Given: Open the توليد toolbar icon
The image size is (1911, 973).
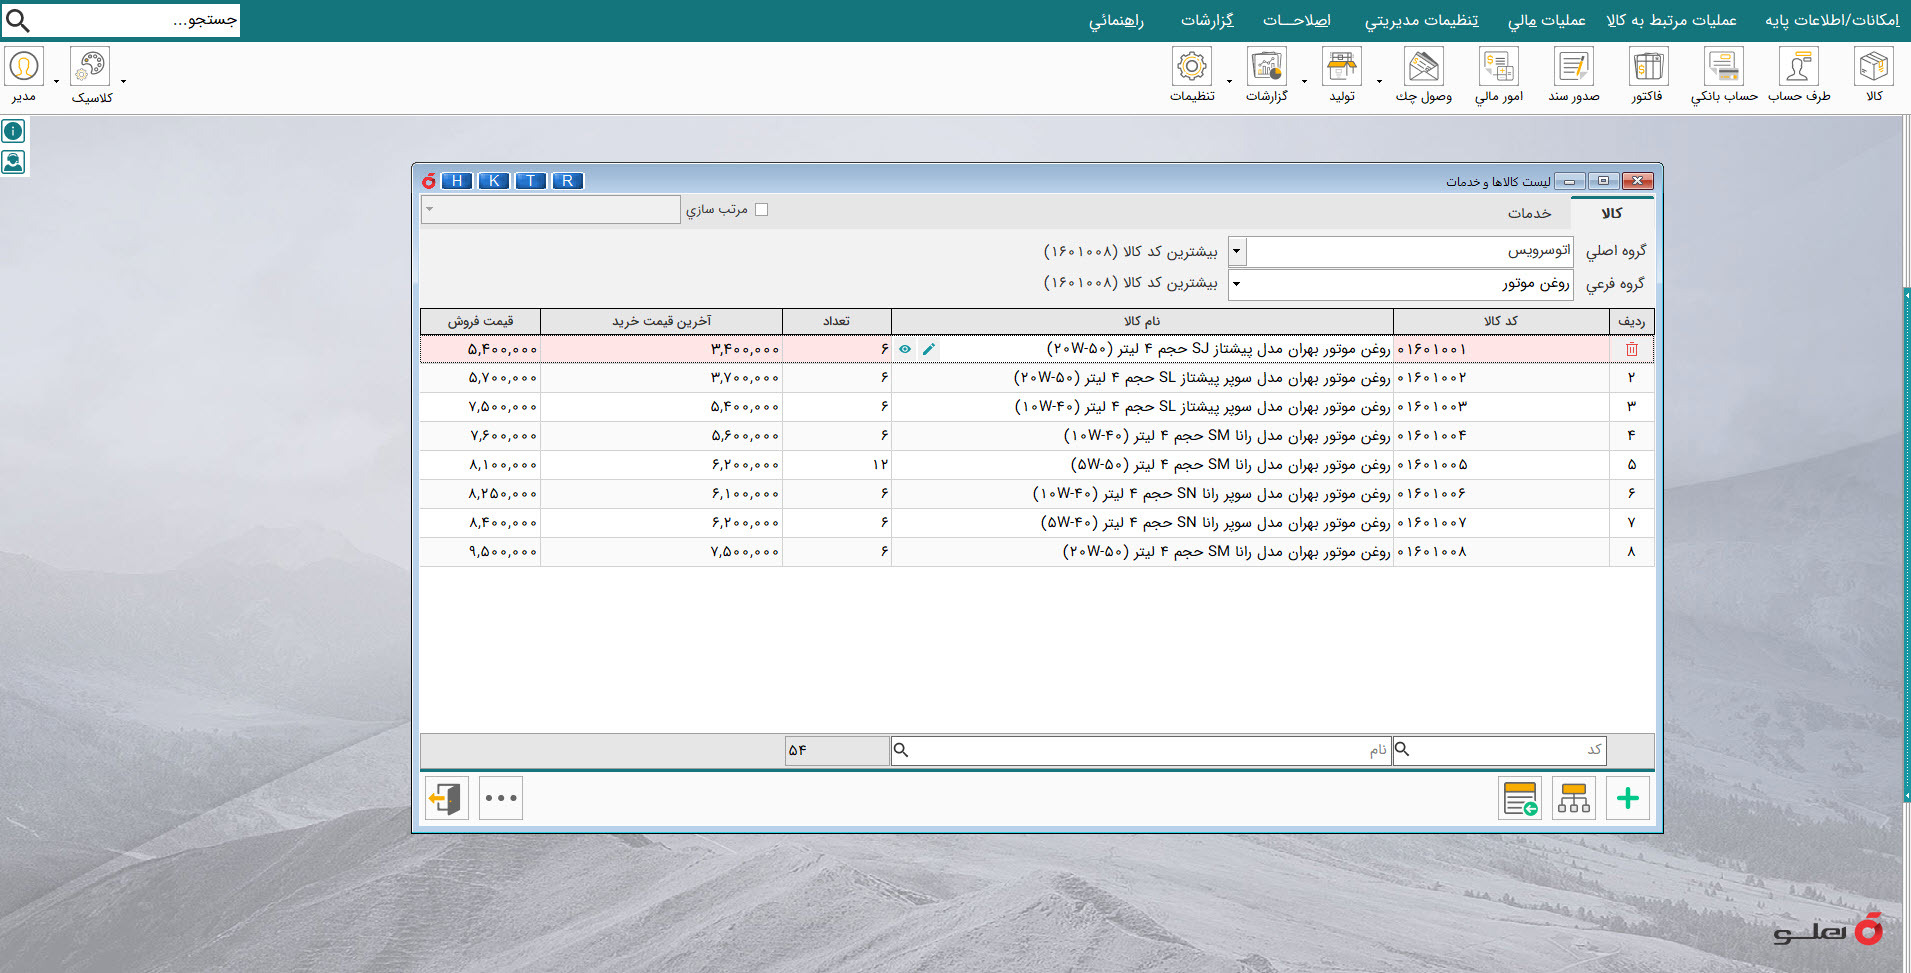Looking at the screenshot, I should (x=1342, y=67).
